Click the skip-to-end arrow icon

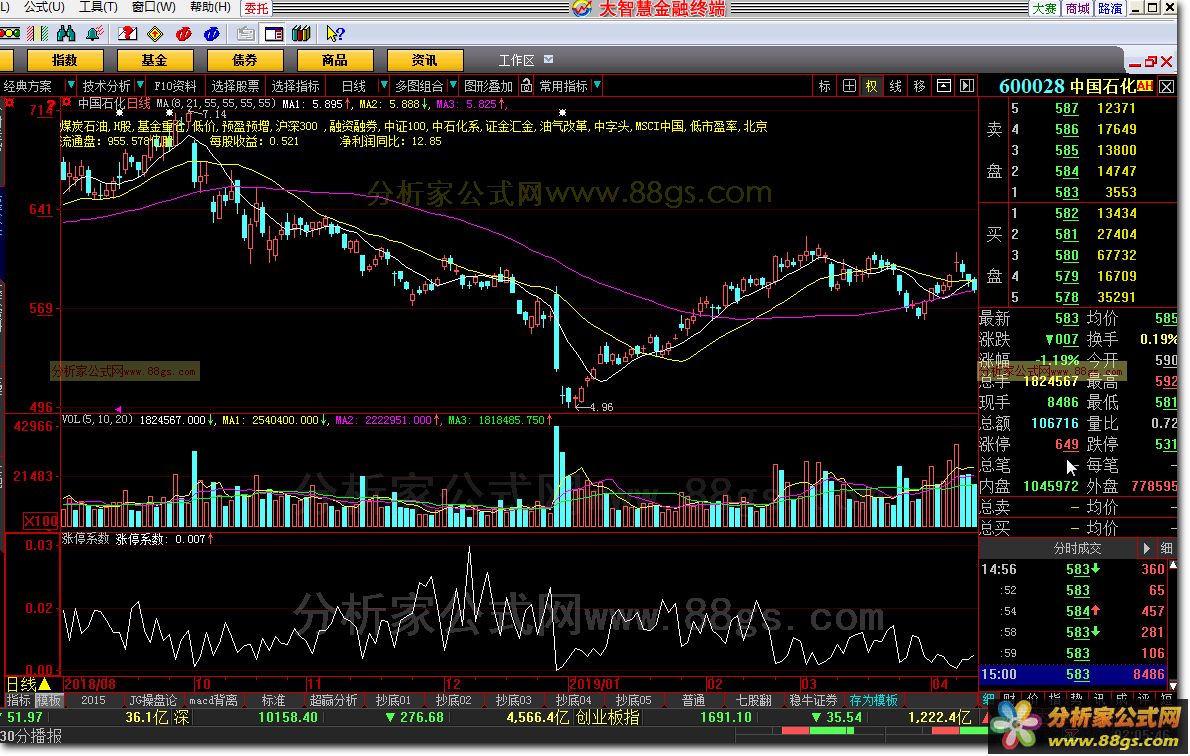pyautogui.click(x=967, y=86)
